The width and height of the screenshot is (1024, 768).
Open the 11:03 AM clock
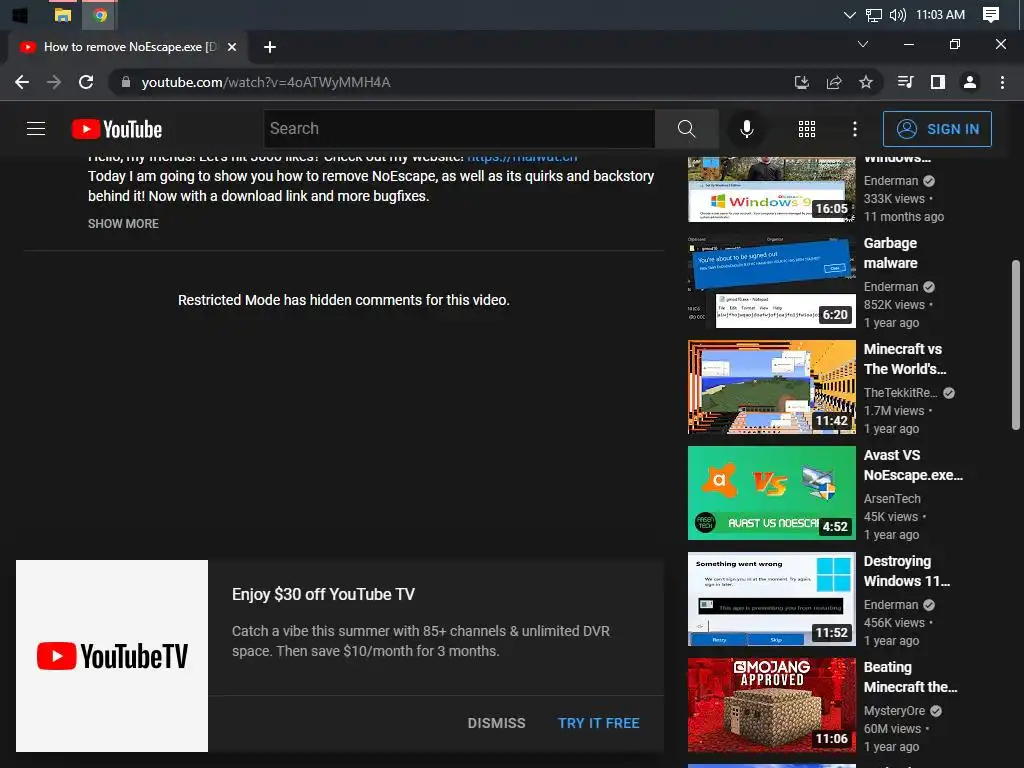click(940, 14)
